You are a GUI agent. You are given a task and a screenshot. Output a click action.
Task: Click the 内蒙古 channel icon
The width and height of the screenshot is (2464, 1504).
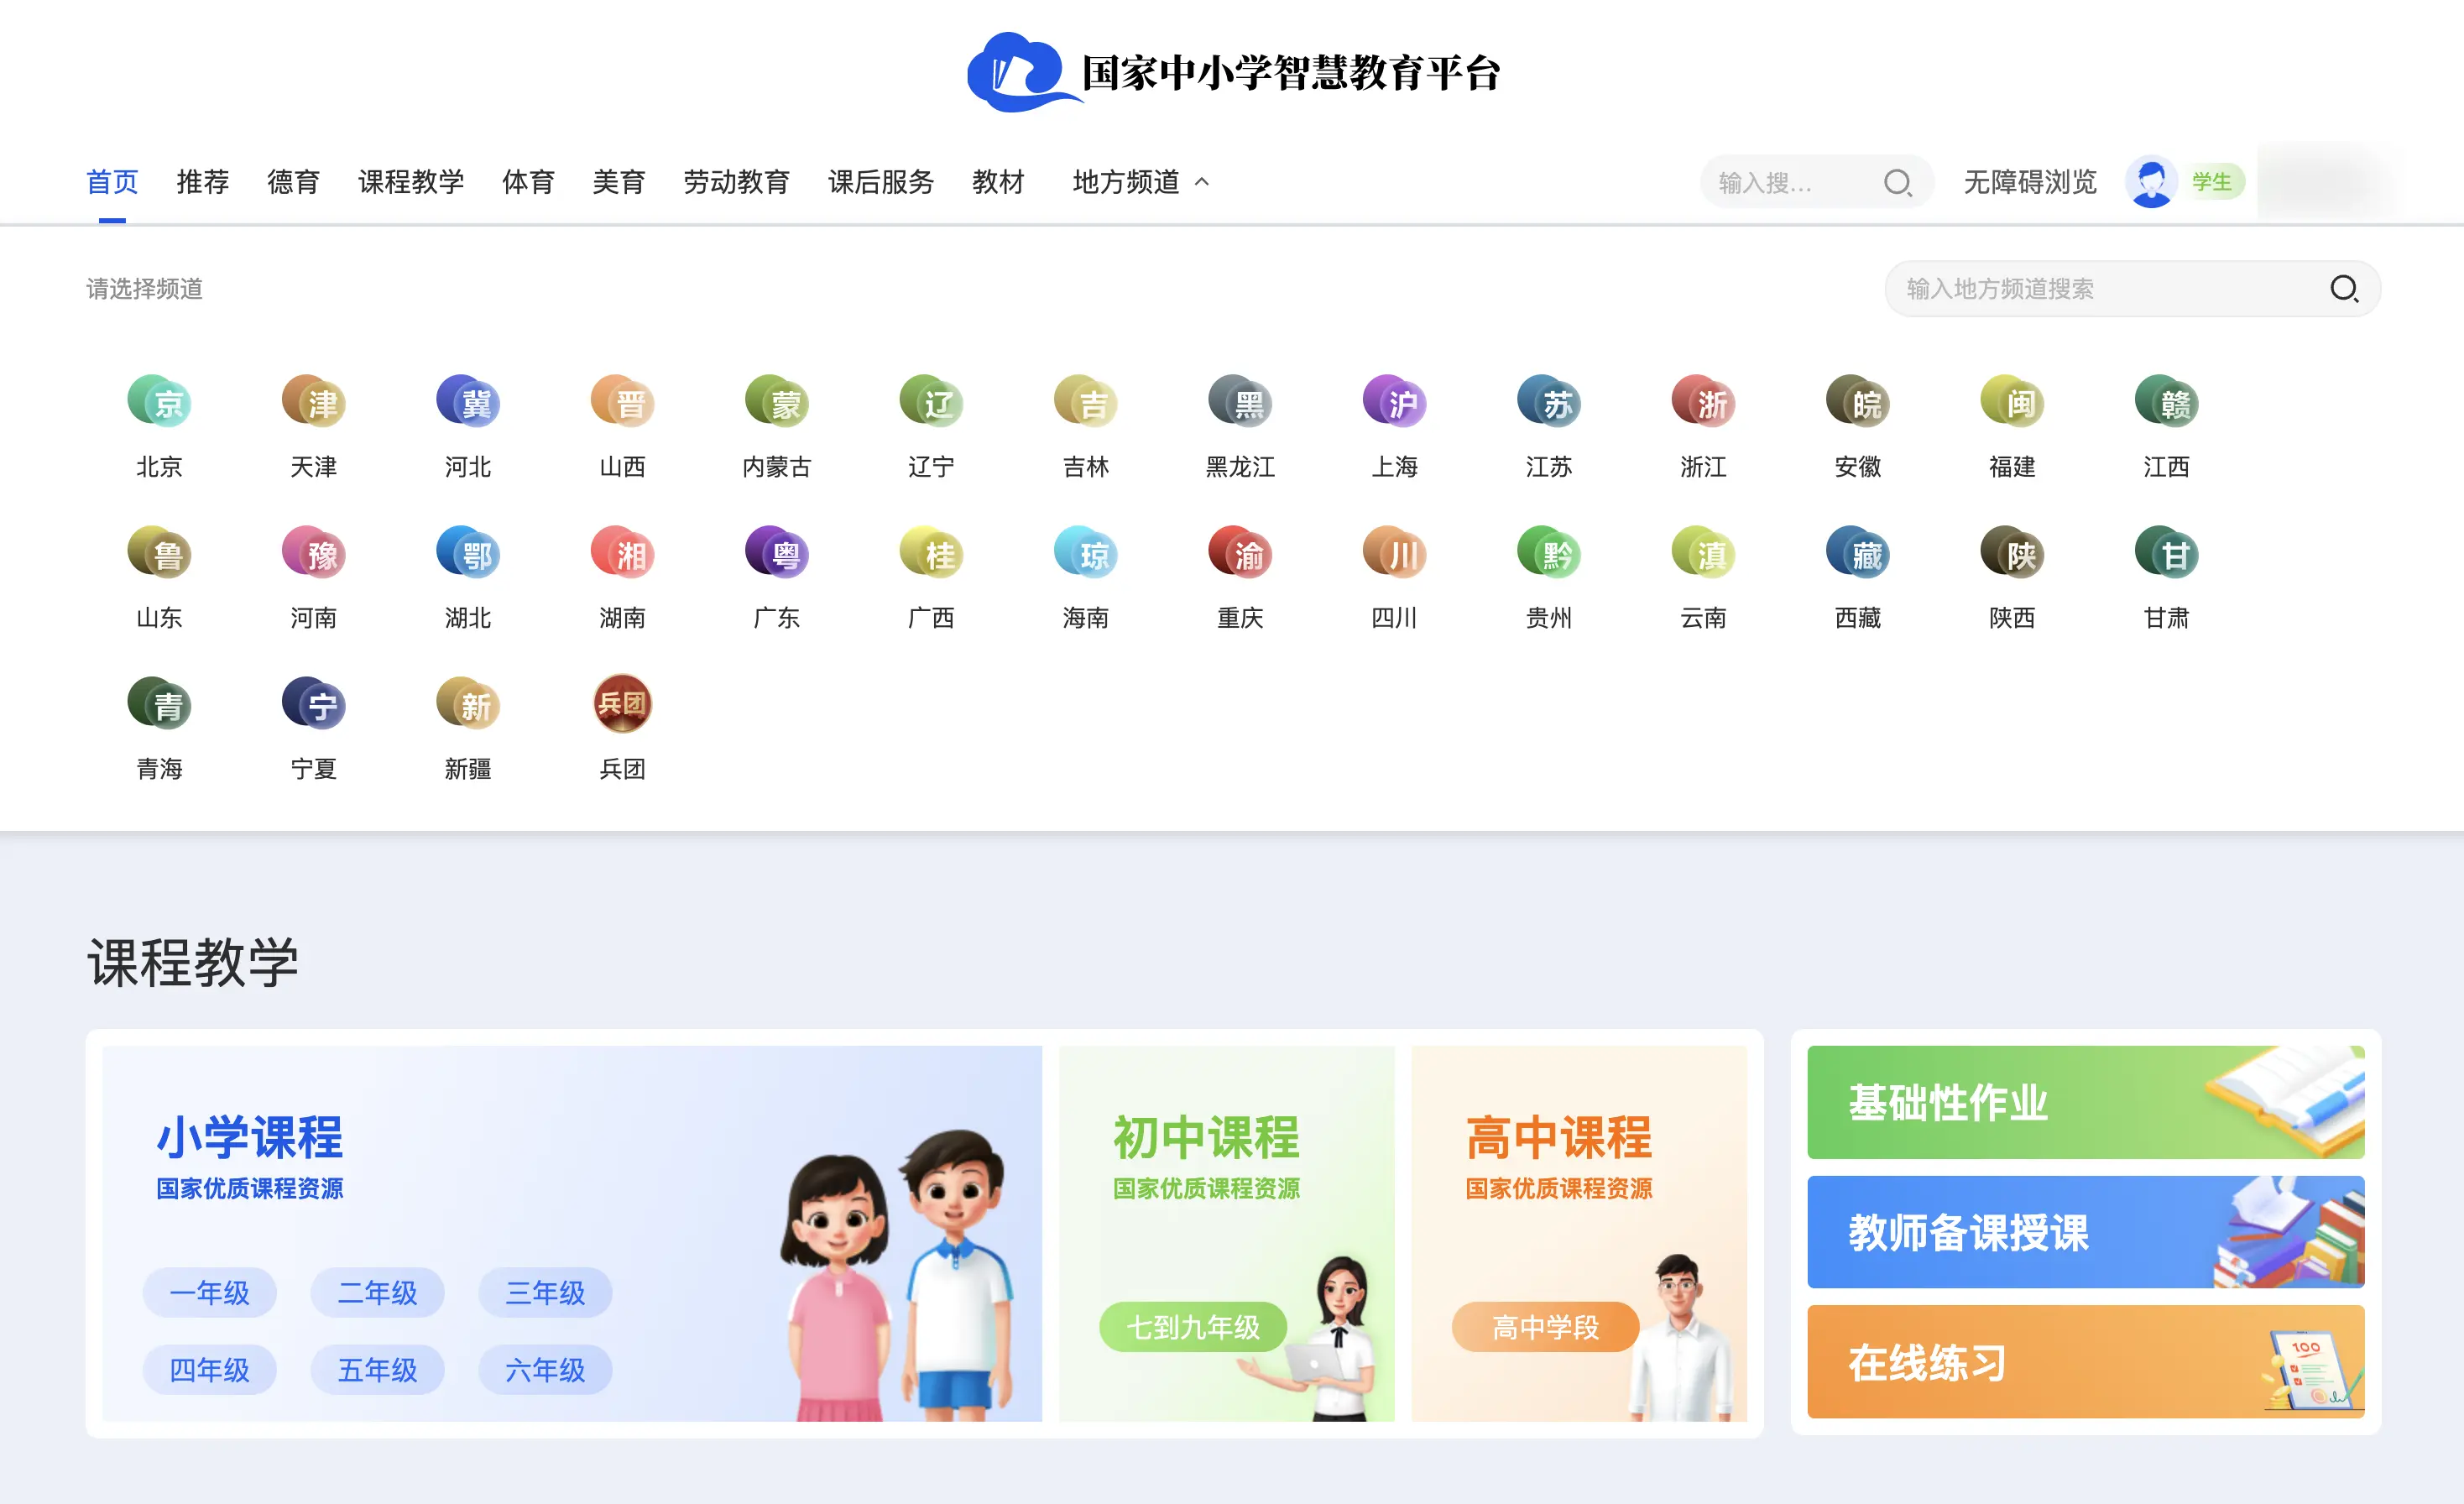point(777,402)
